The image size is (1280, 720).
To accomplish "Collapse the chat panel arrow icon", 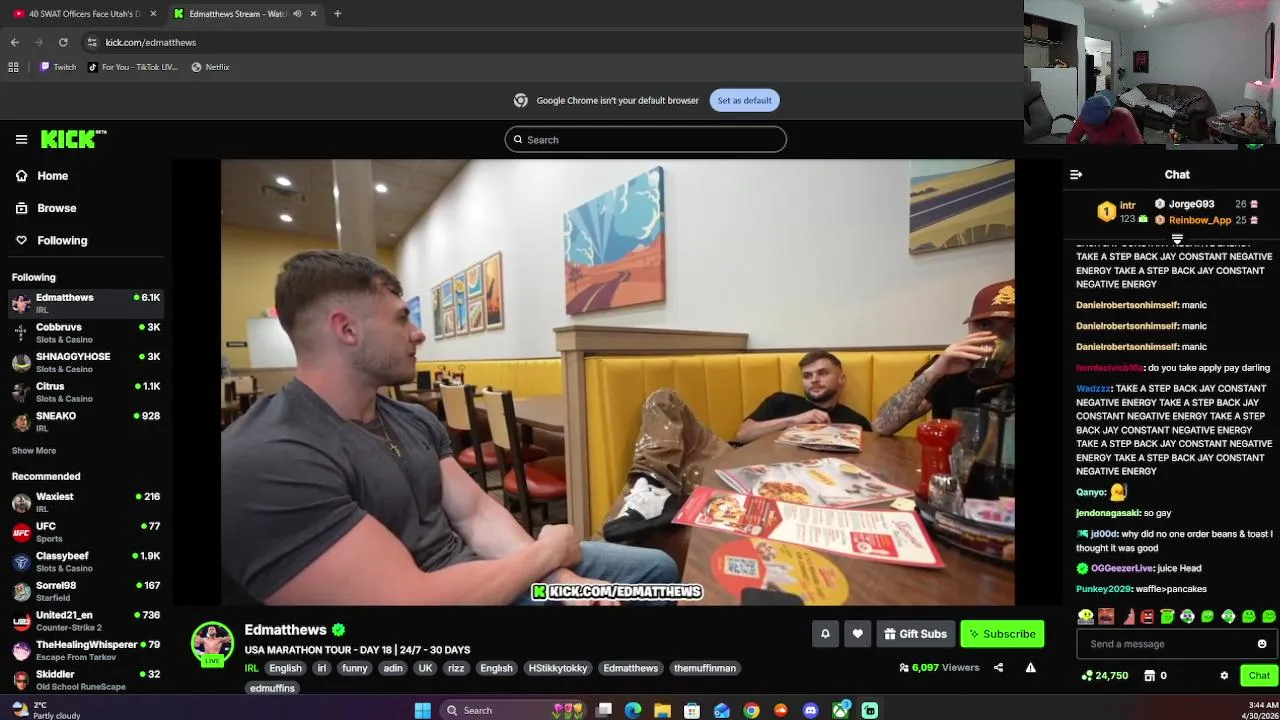I will (1076, 175).
